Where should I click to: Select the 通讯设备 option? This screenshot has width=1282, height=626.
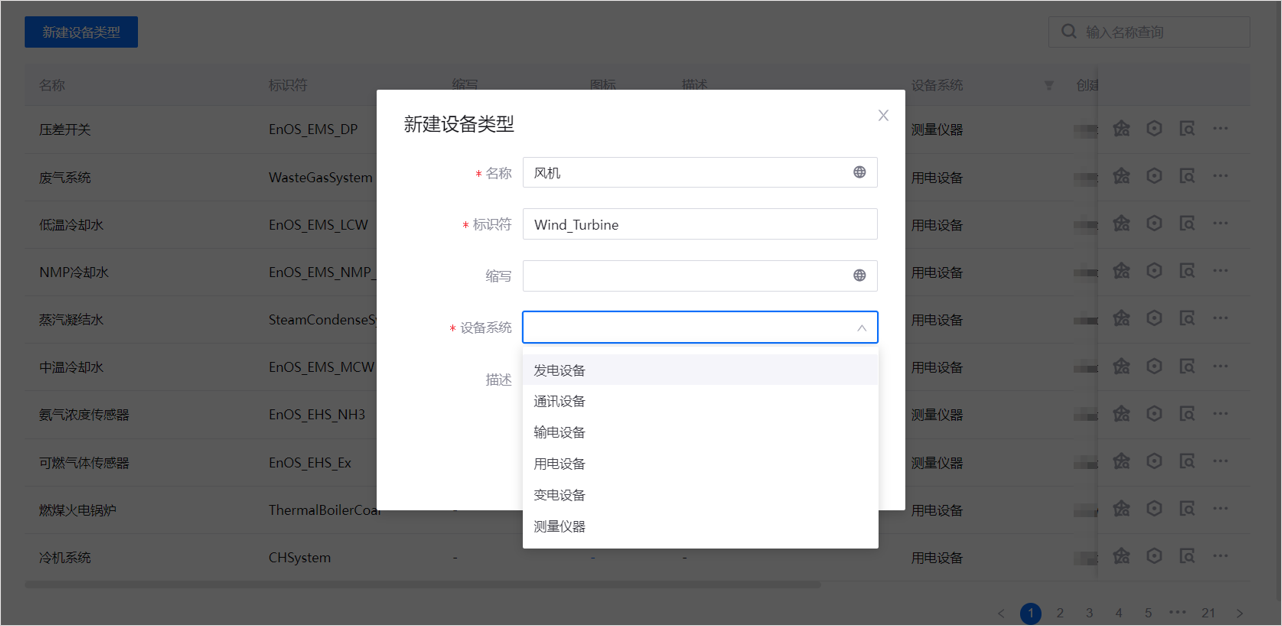[x=560, y=401]
